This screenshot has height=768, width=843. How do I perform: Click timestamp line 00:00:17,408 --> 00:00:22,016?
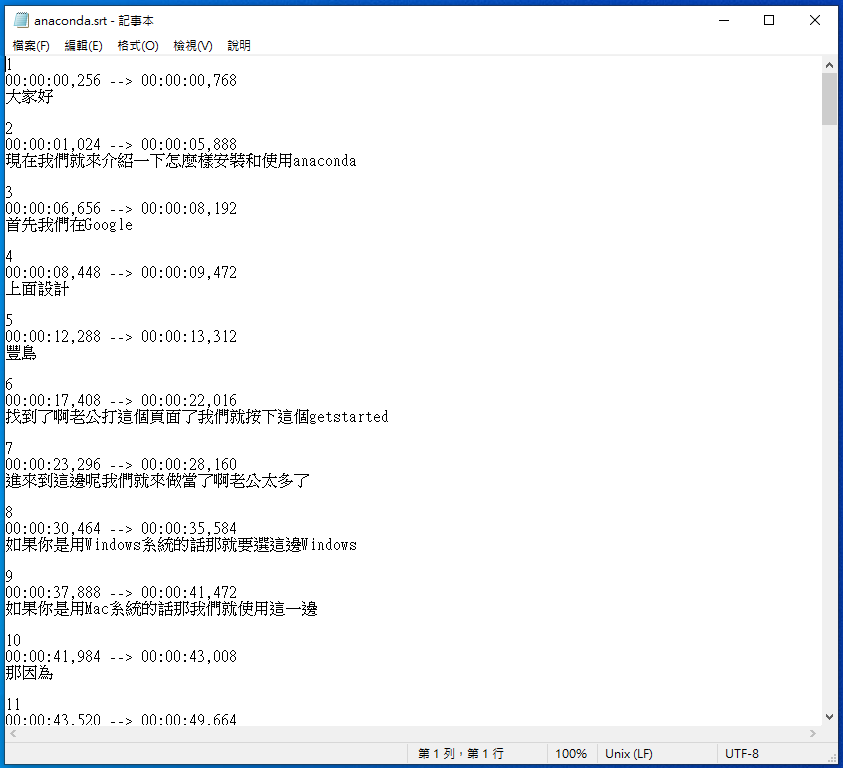pyautogui.click(x=121, y=401)
